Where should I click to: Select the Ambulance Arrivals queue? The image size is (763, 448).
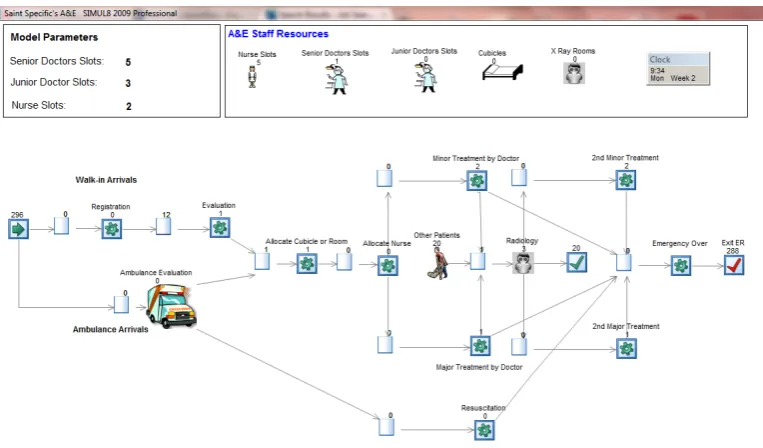tap(122, 305)
